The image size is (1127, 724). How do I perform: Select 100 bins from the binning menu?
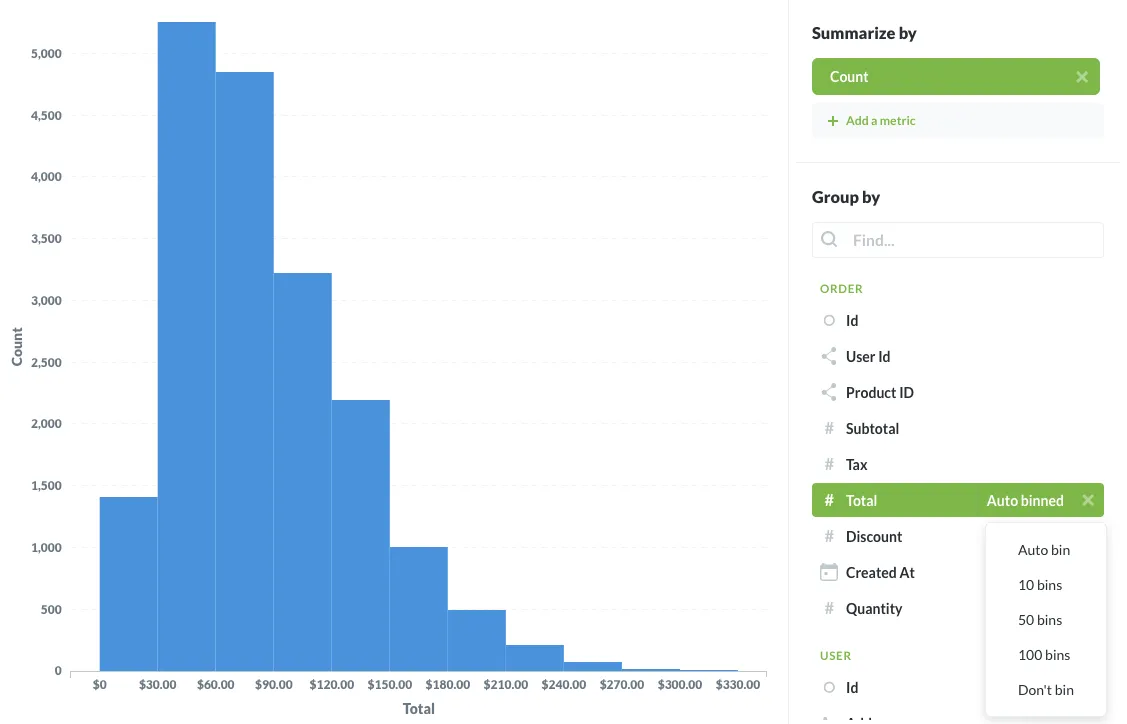(1044, 655)
